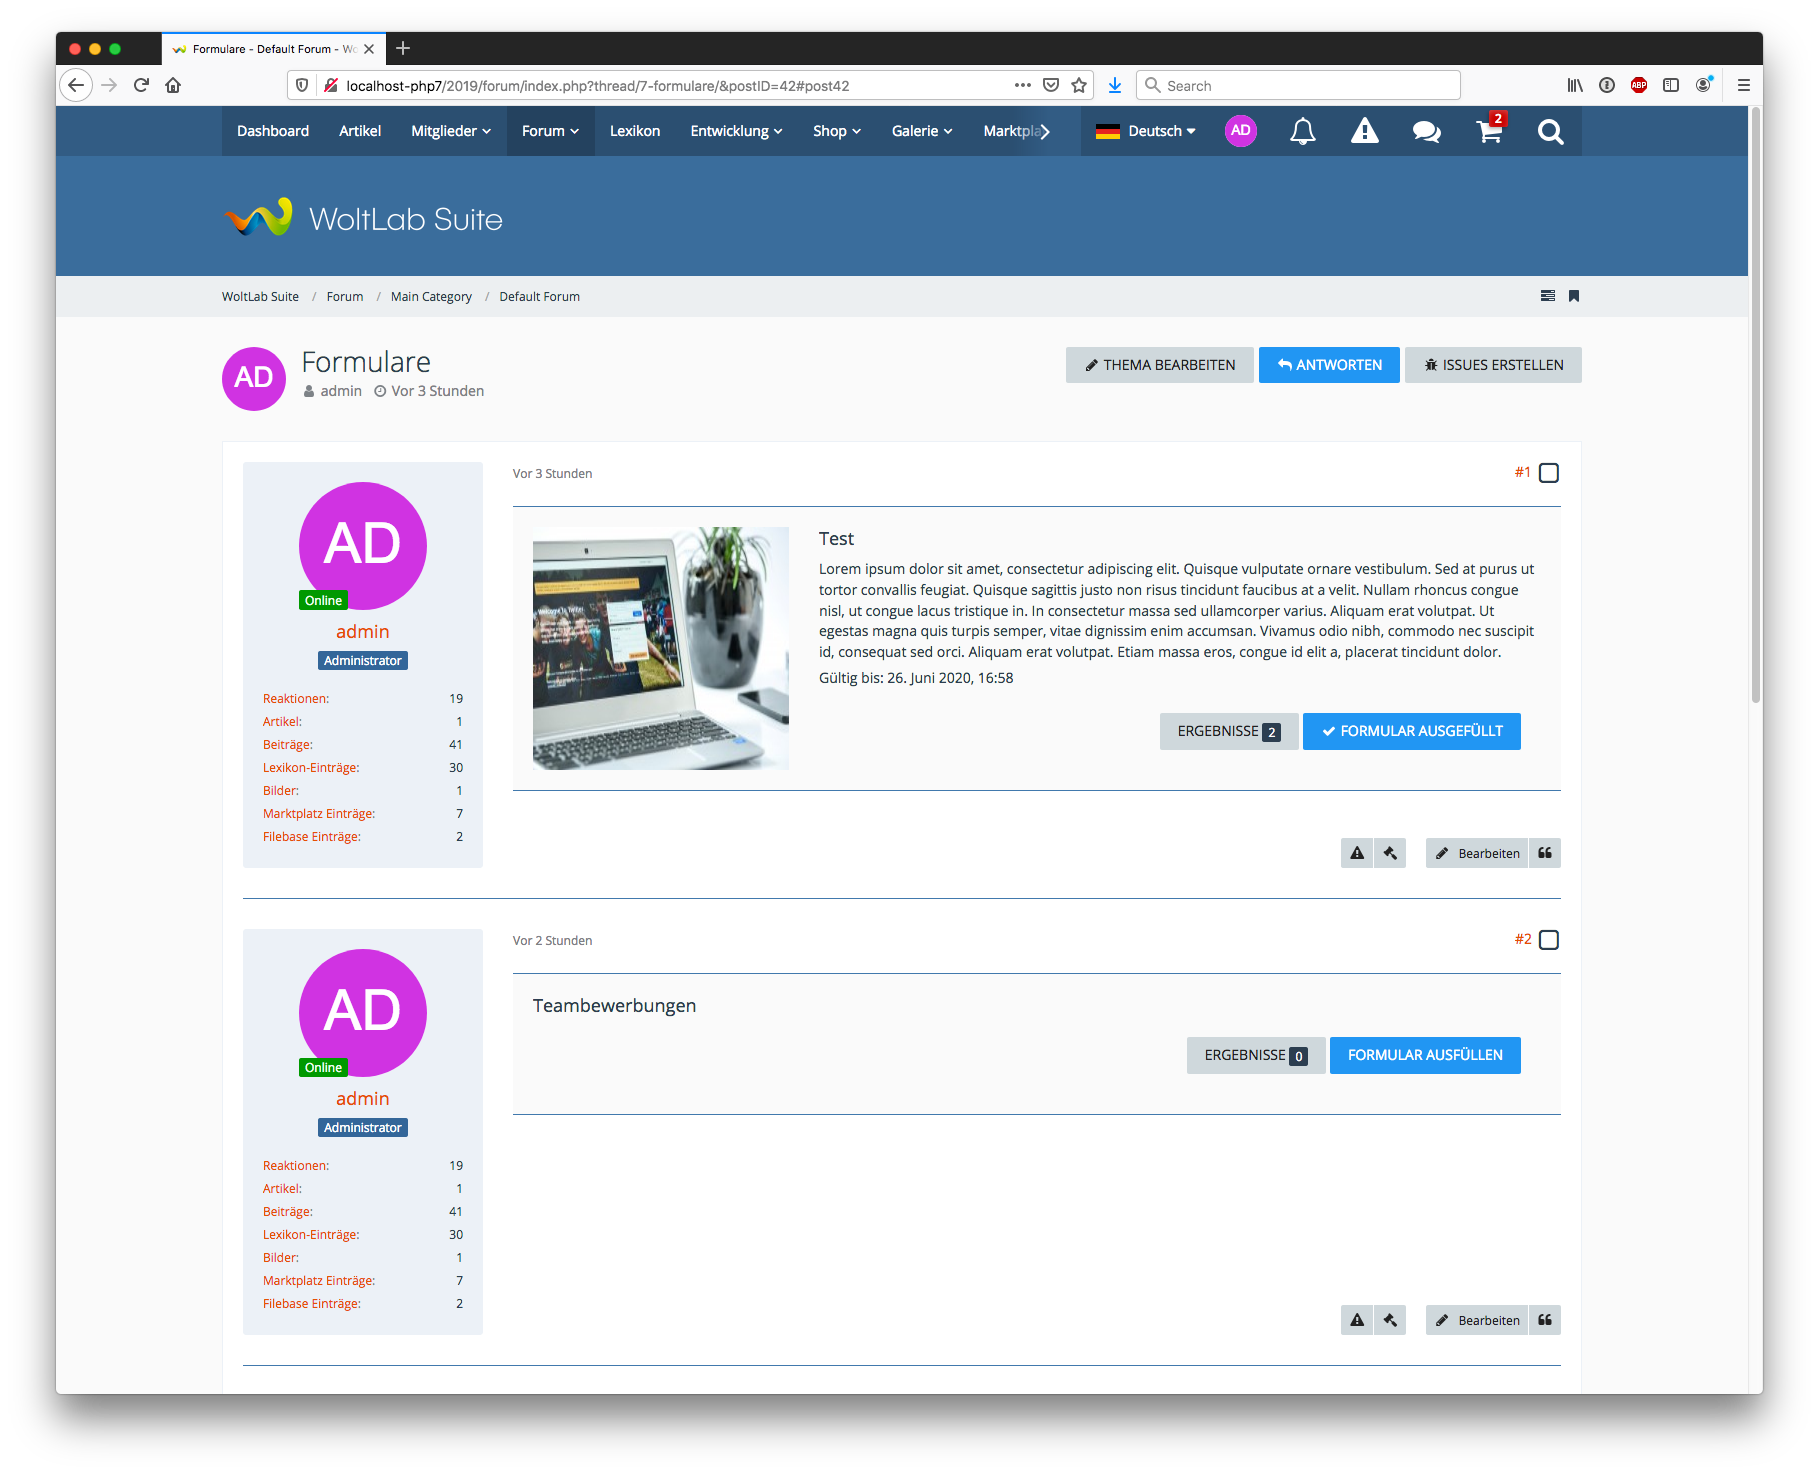Tick the checkbox for post #1
1819x1474 pixels.
coord(1549,473)
